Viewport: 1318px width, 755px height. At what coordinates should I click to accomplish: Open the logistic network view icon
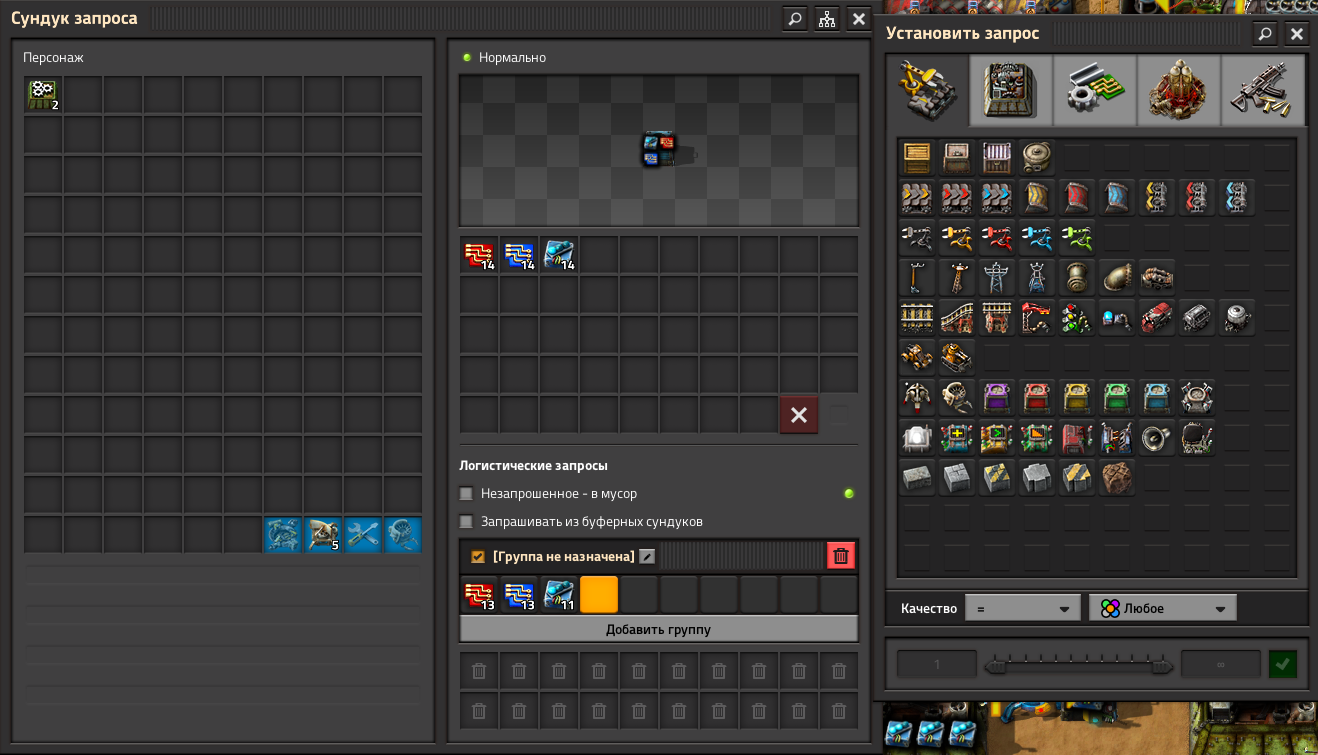pos(826,18)
